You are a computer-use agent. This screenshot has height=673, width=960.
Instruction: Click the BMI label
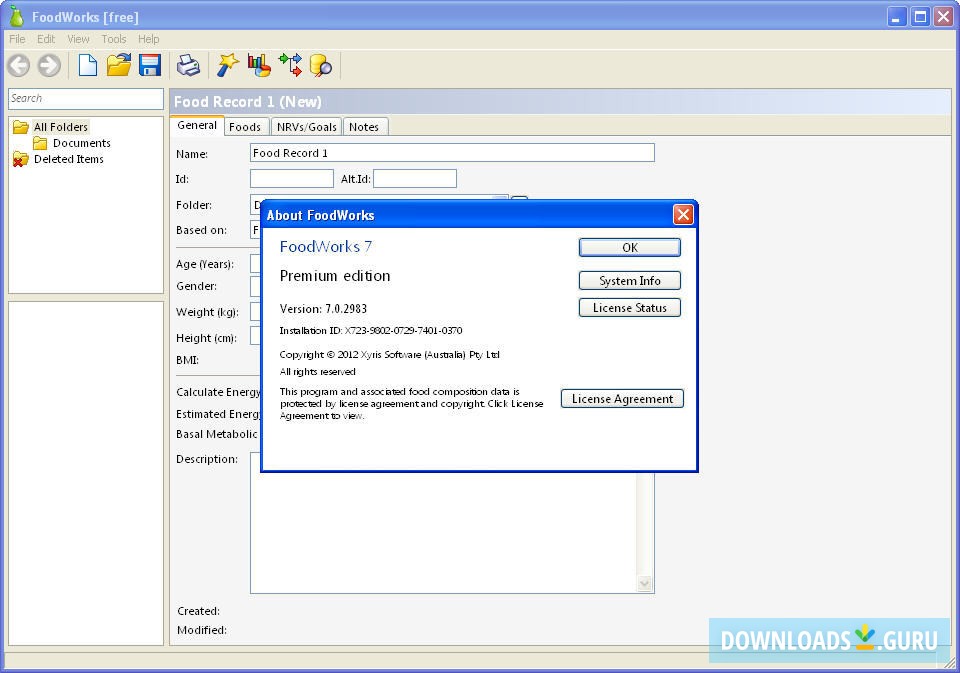pyautogui.click(x=187, y=360)
